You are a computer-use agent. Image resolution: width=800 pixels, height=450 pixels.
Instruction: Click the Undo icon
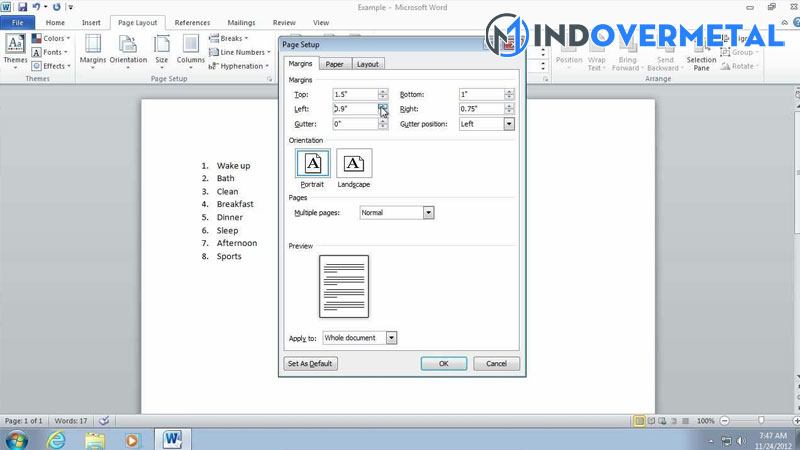[36, 7]
